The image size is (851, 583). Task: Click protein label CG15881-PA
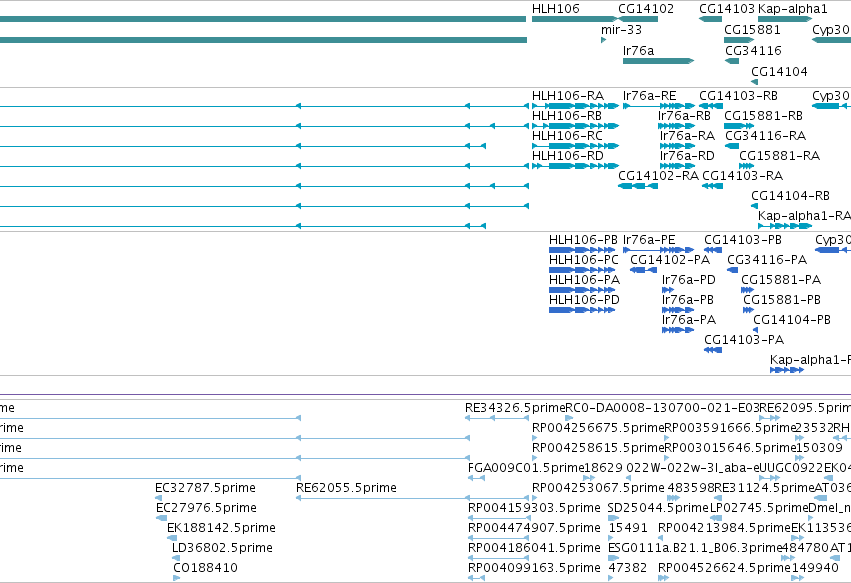tap(781, 280)
